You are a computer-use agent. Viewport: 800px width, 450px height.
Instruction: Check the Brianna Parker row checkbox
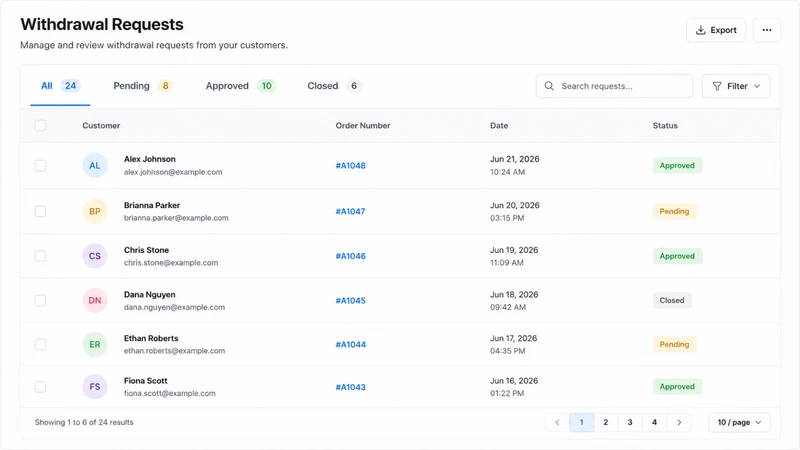click(x=40, y=211)
